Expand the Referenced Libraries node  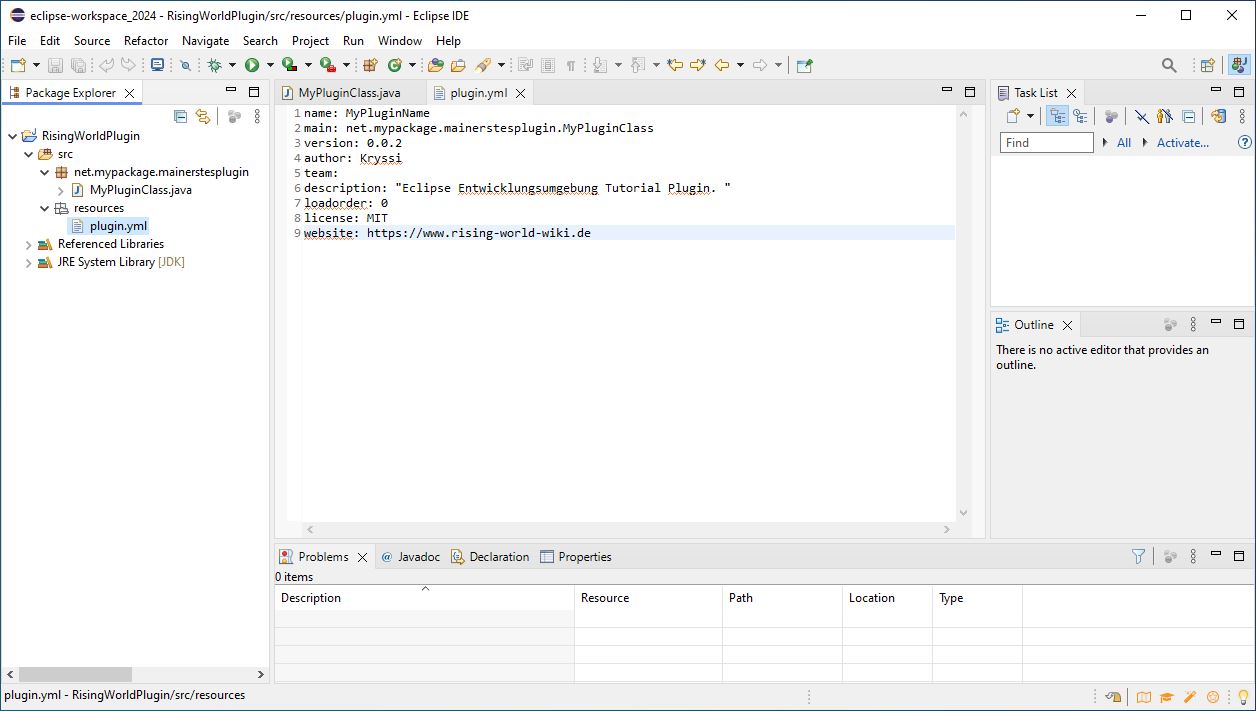click(x=28, y=244)
